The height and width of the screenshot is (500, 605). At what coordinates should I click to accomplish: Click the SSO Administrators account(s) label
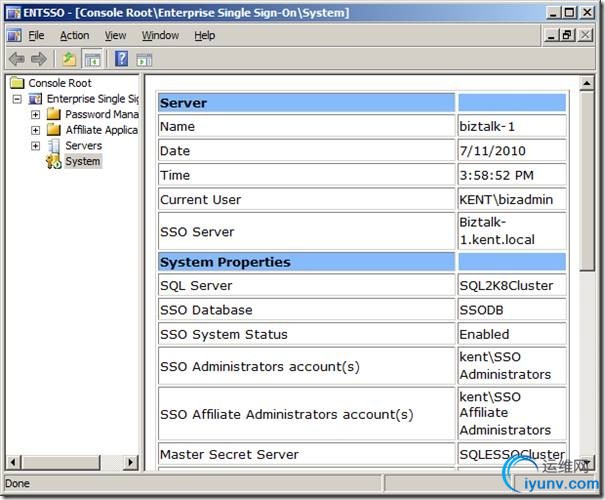click(260, 367)
